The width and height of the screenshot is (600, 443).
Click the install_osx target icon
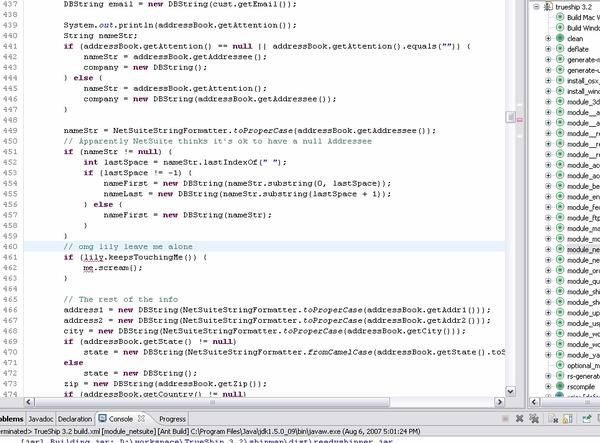[559, 80]
